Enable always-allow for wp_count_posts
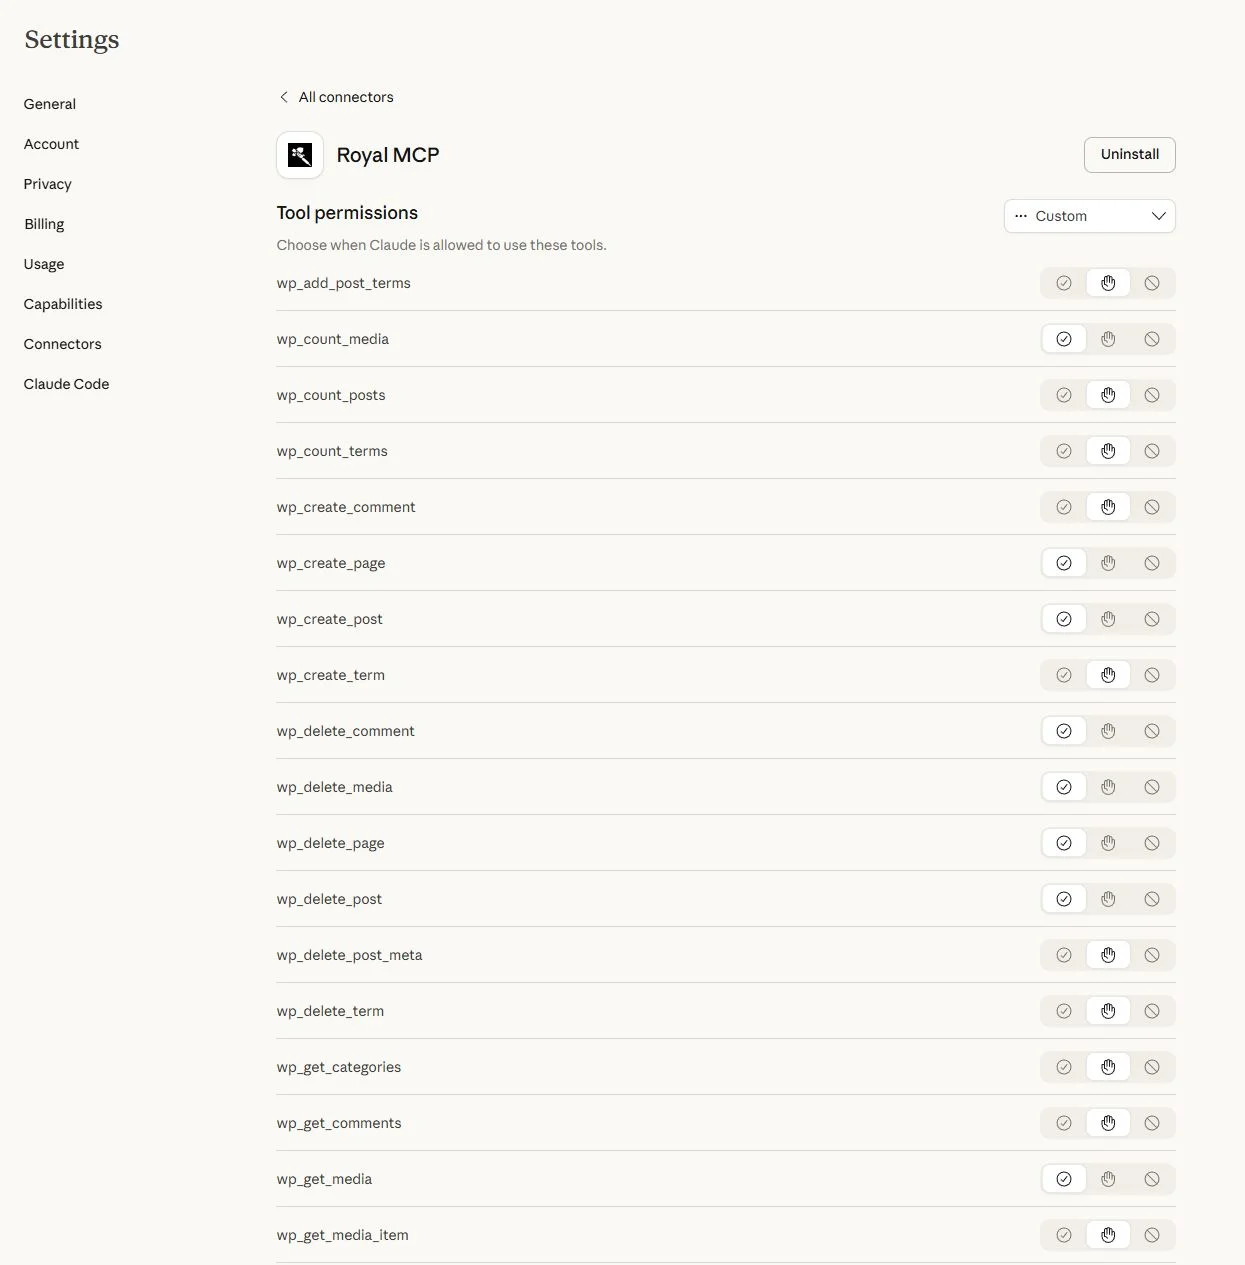Image resolution: width=1245 pixels, height=1265 pixels. click(x=1063, y=395)
